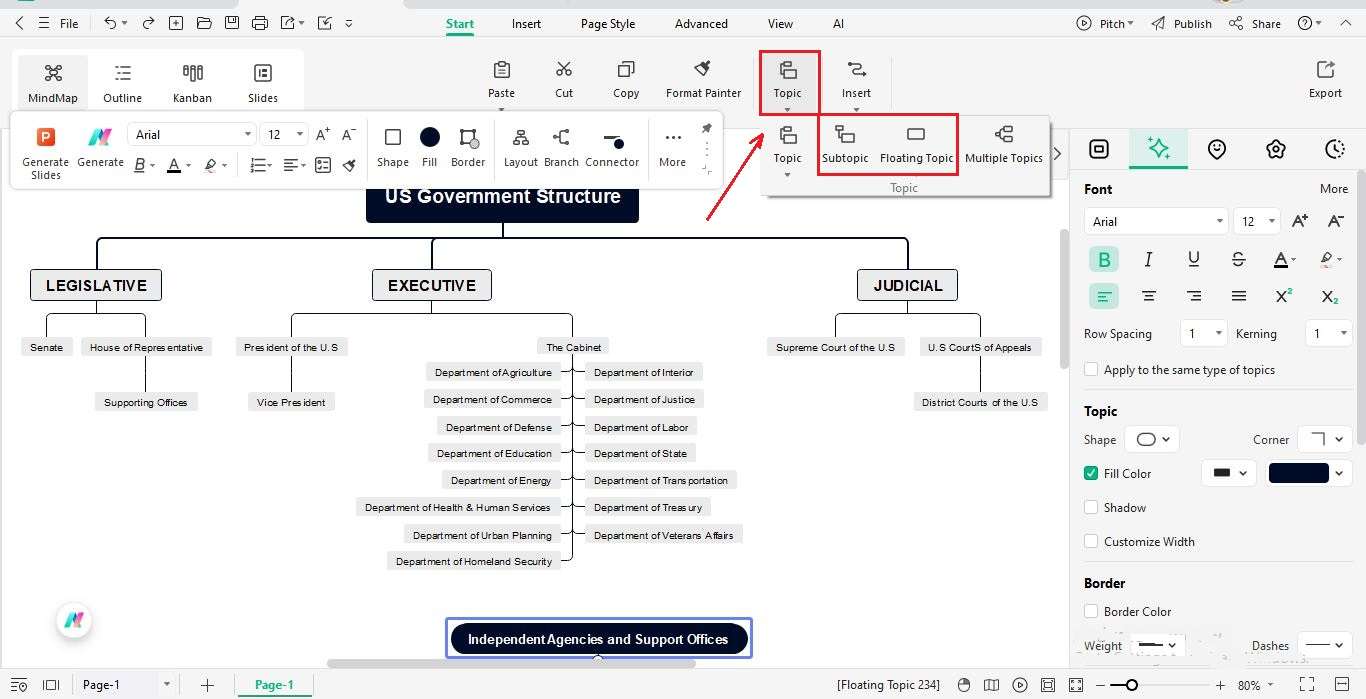
Task: Switch to Kanban view
Action: pos(192,80)
